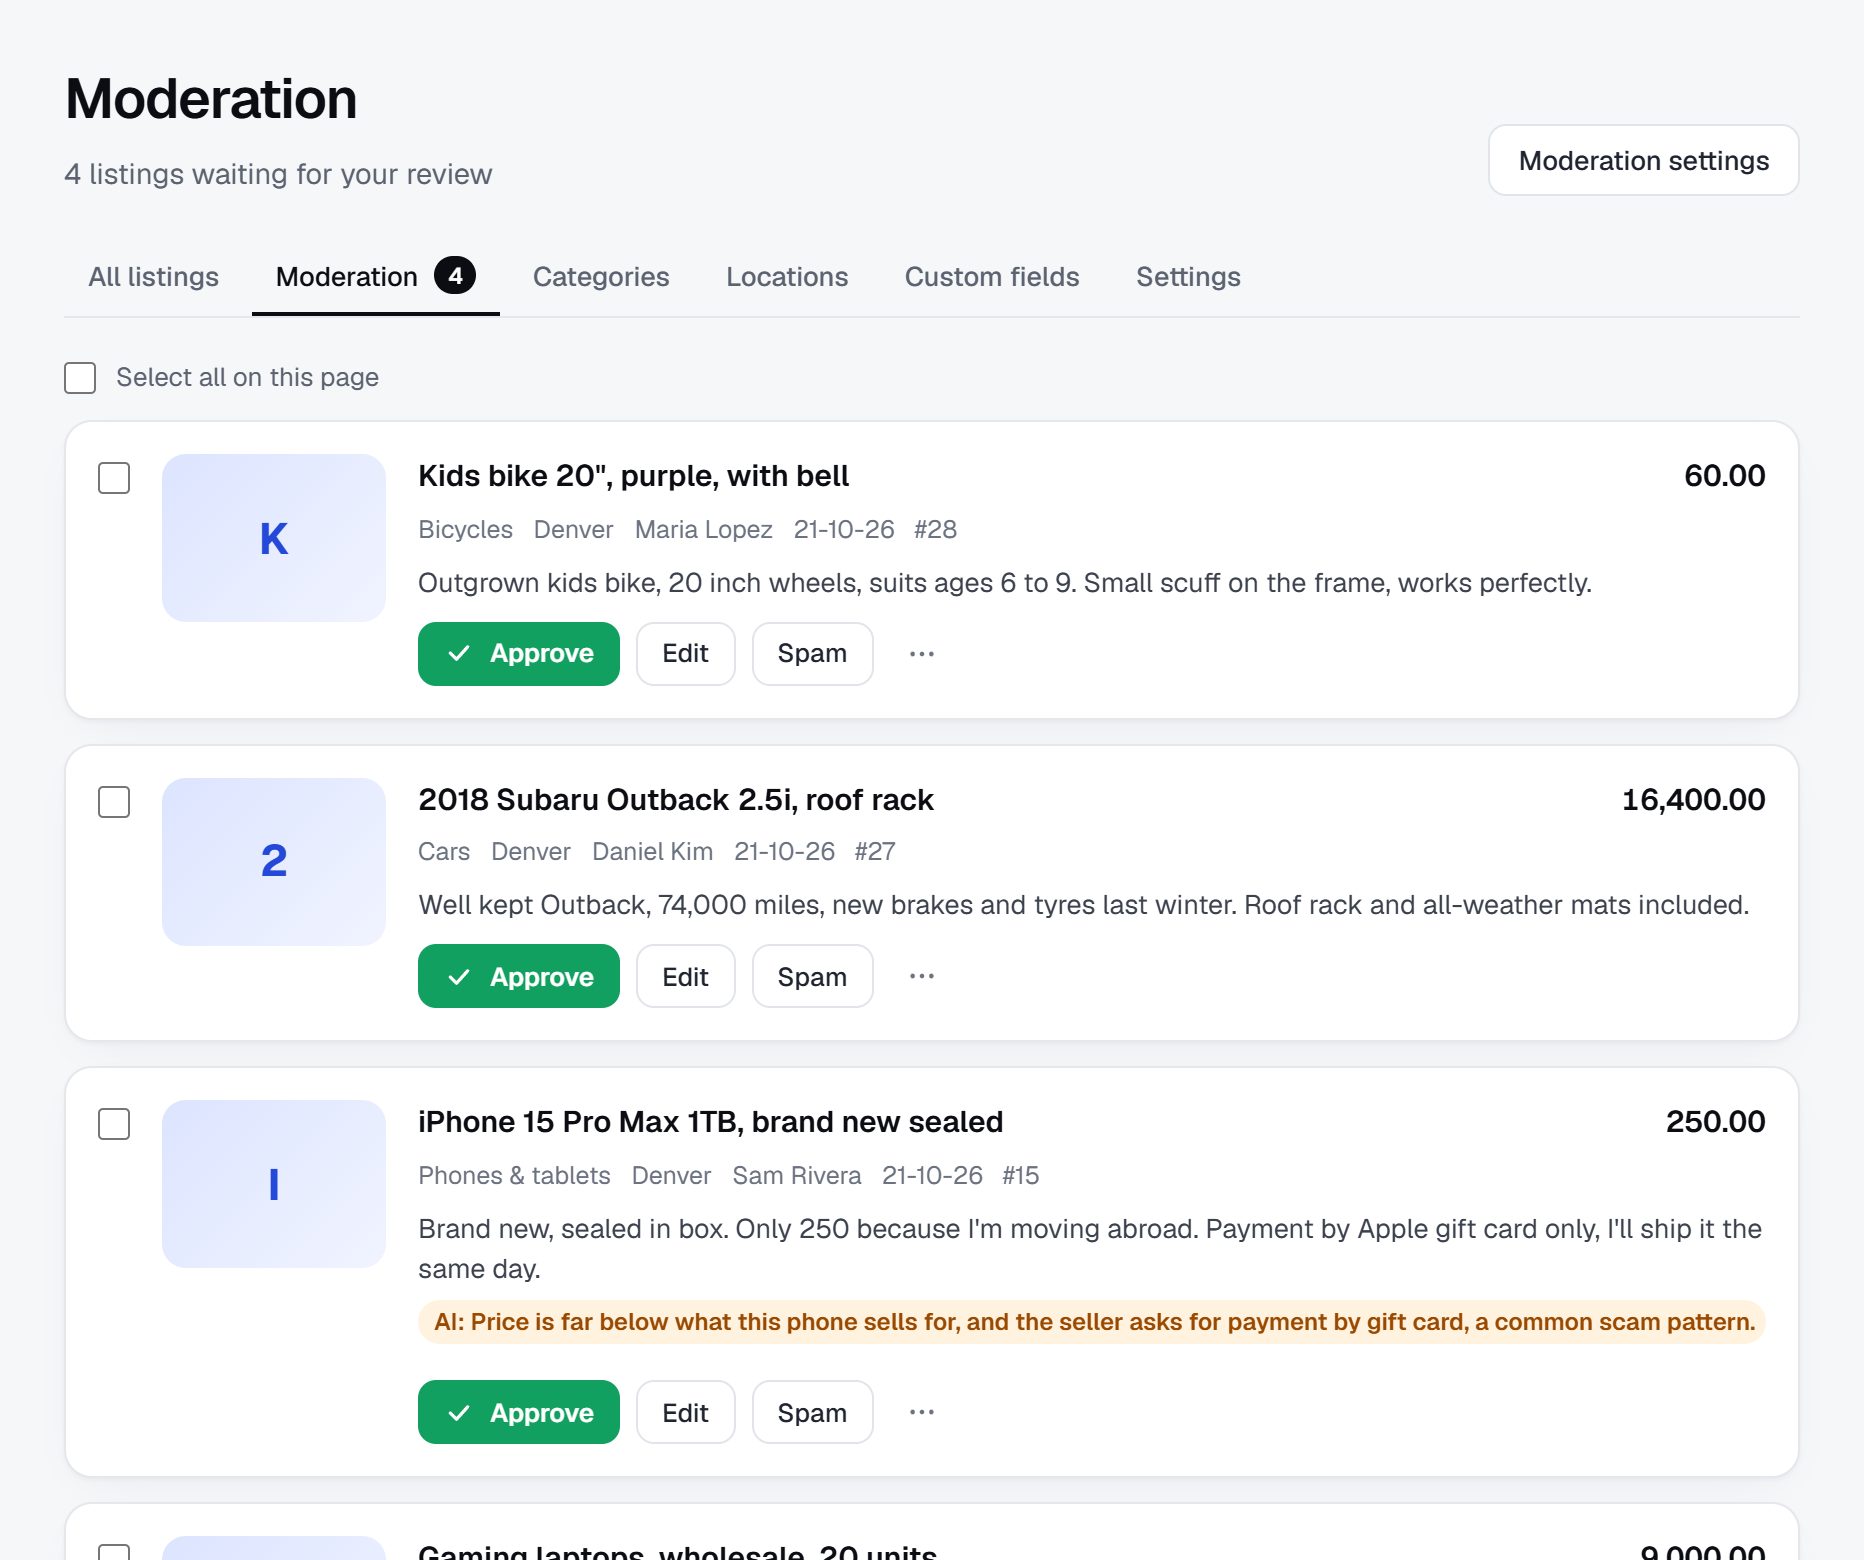Open Moderation settings
This screenshot has width=1864, height=1560.
coord(1643,160)
